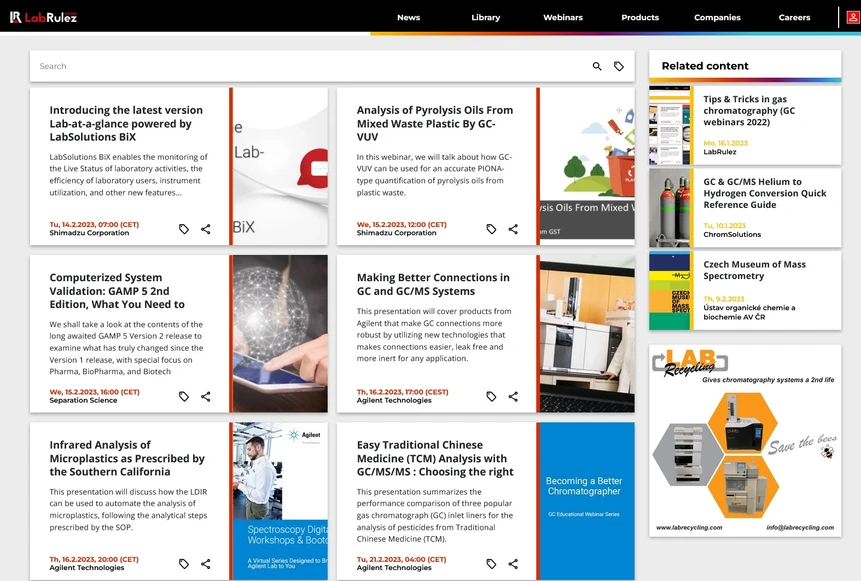
Task: Share the Making Better Connections card
Action: tap(513, 396)
